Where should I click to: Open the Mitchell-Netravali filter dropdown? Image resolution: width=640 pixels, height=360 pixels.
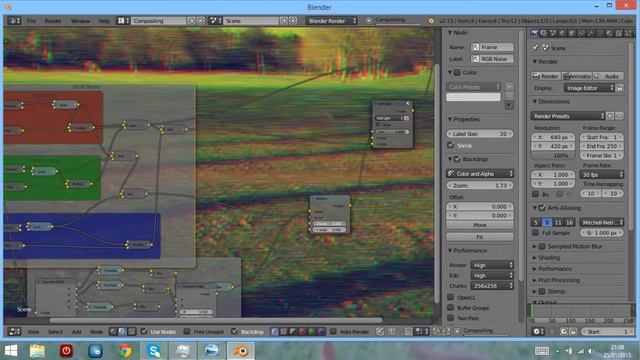[x=602, y=222]
